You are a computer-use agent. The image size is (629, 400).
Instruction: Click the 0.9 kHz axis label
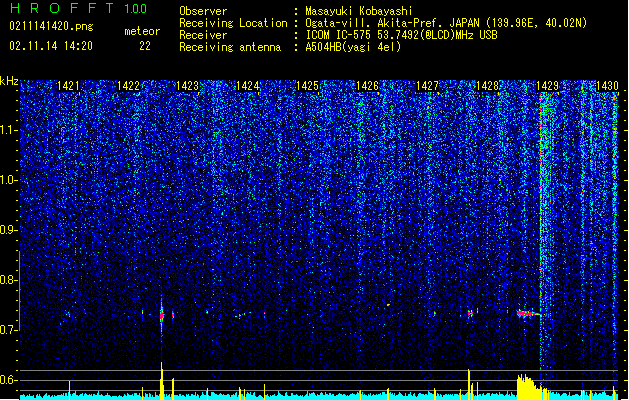[x=8, y=230]
